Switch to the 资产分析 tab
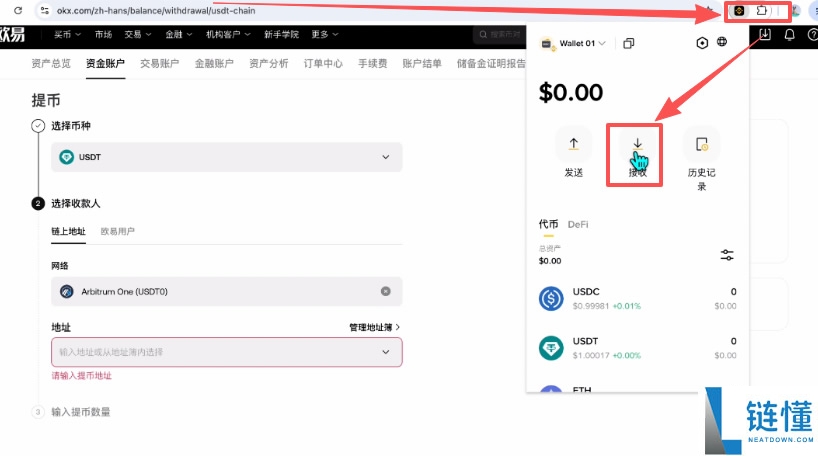 (269, 64)
